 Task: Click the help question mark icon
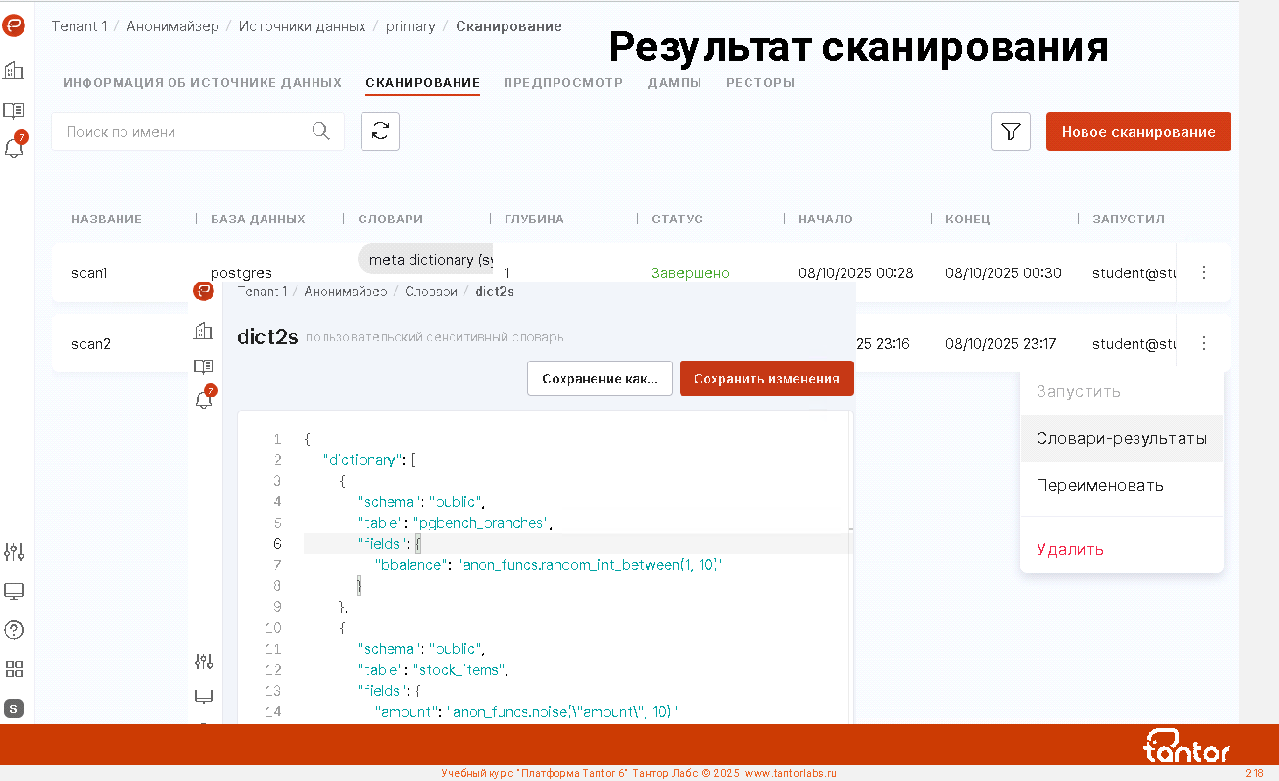14,630
